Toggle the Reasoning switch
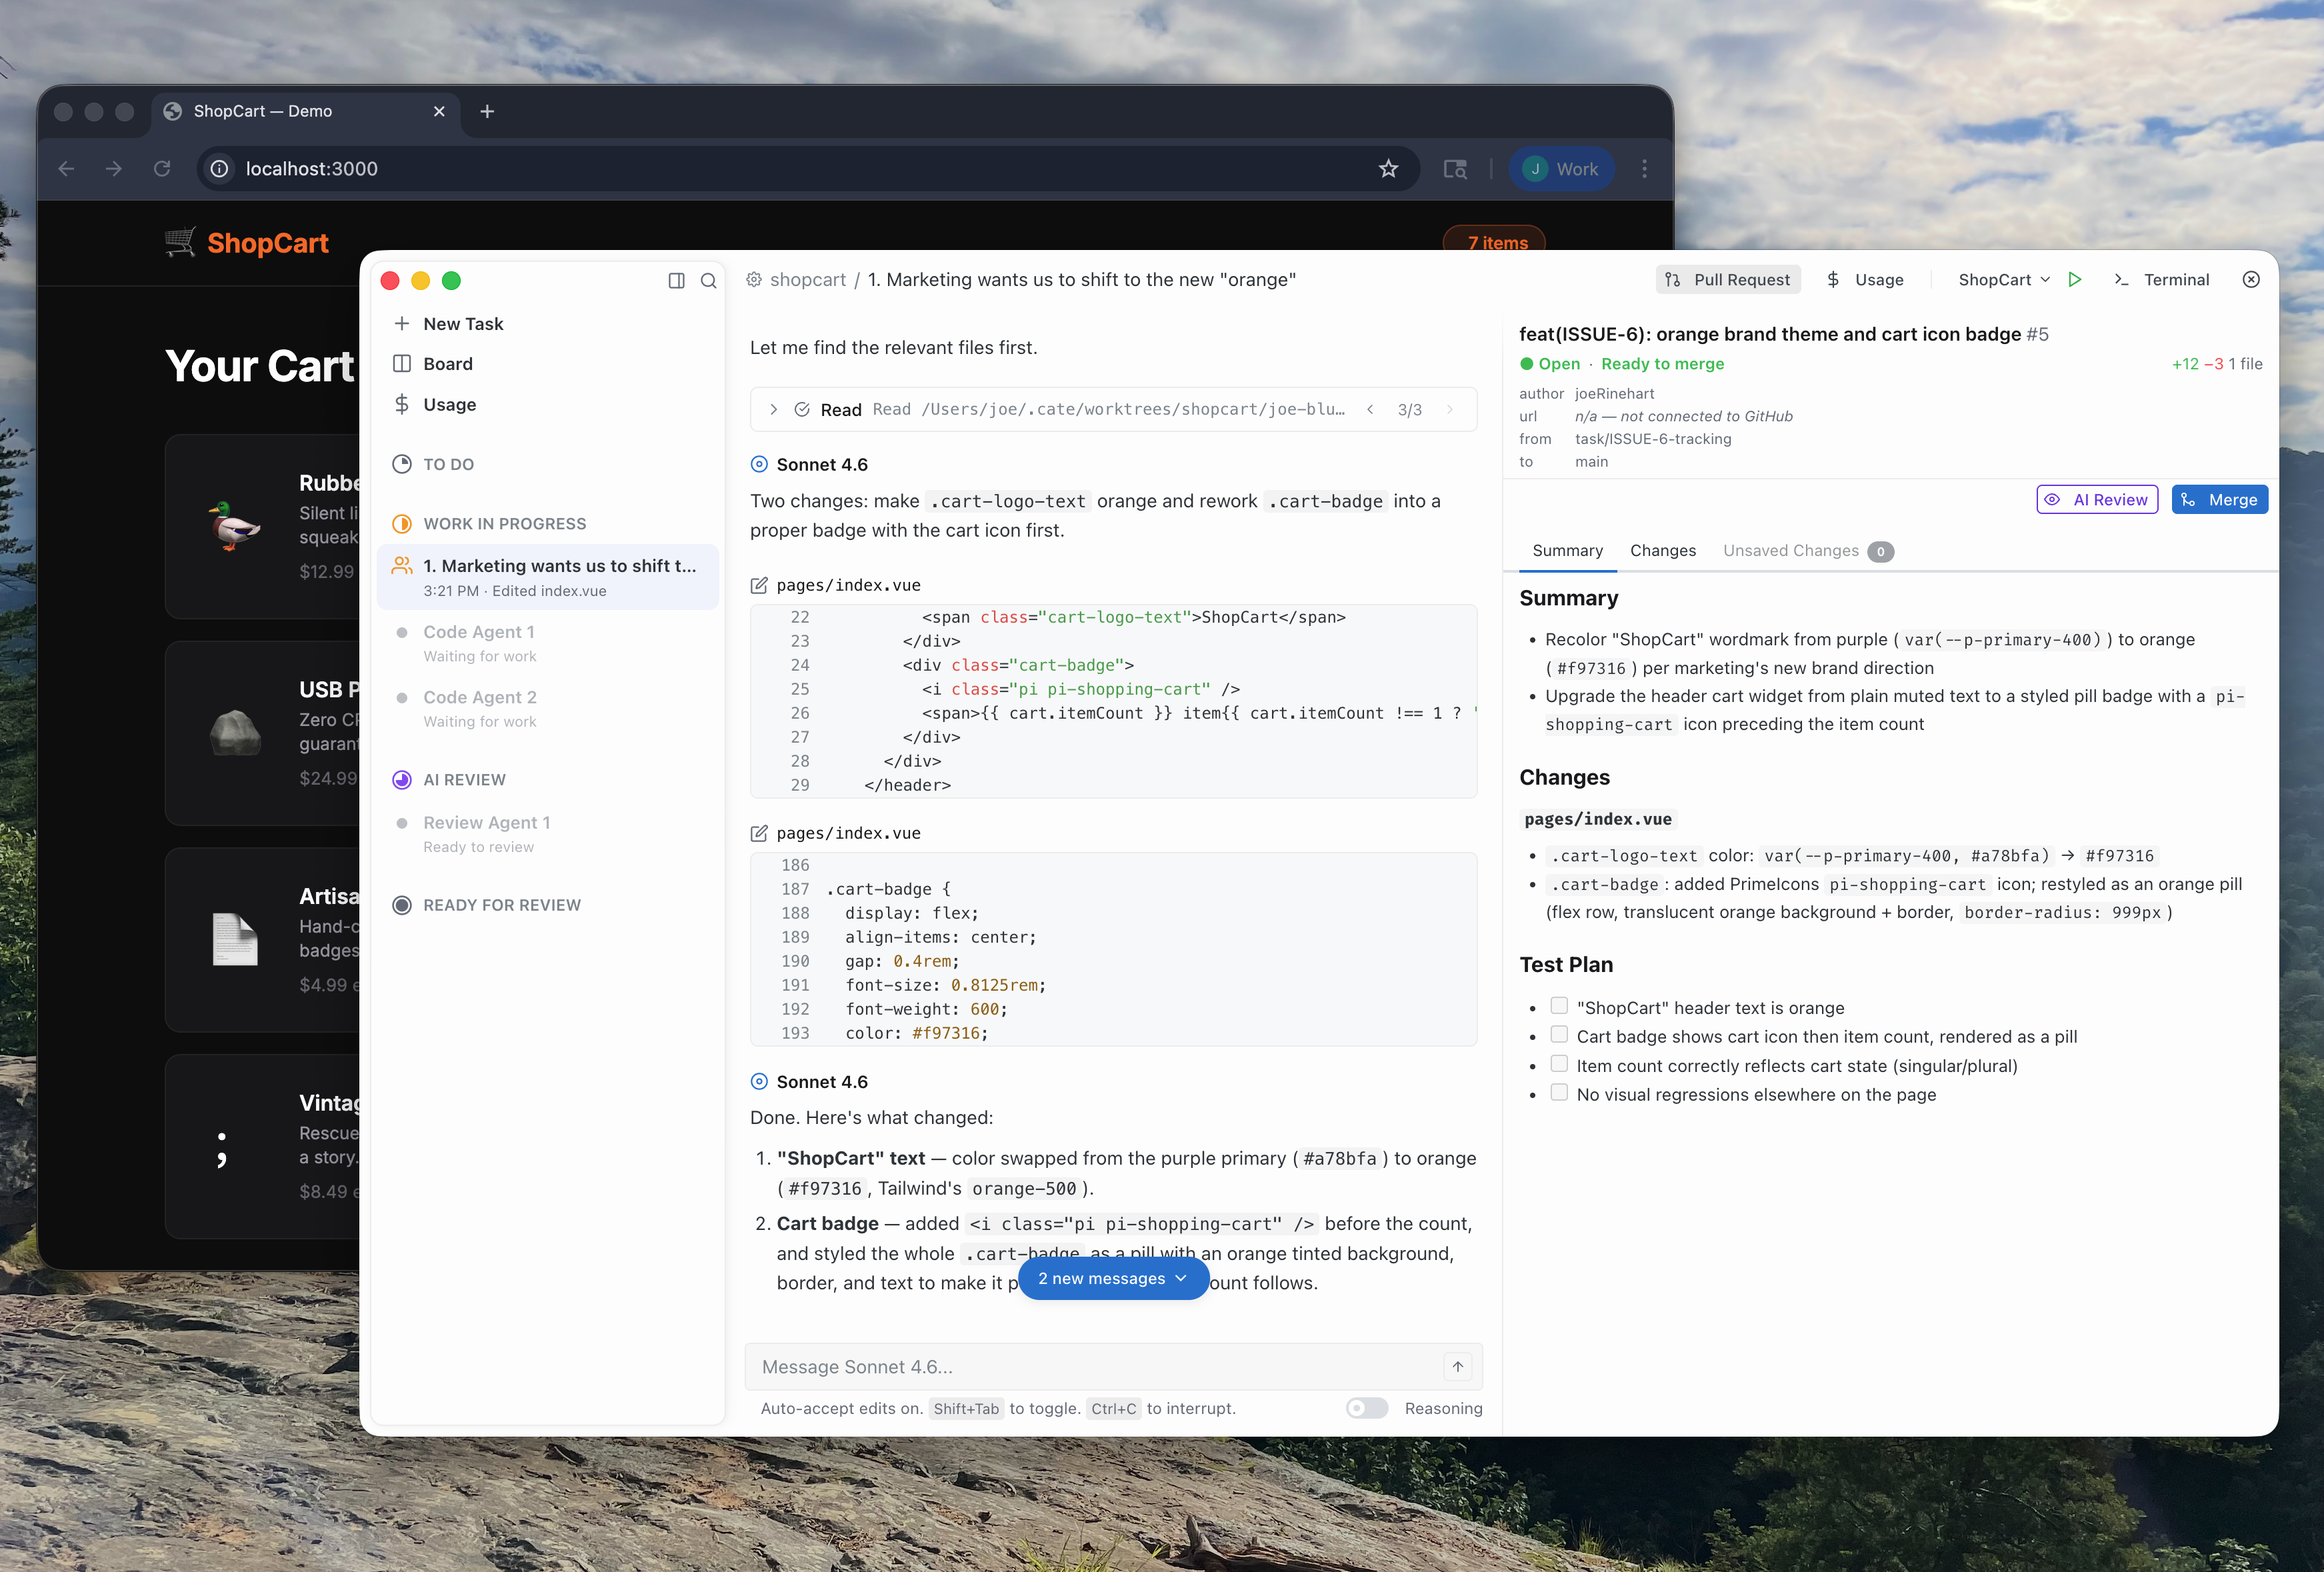 1366,1408
